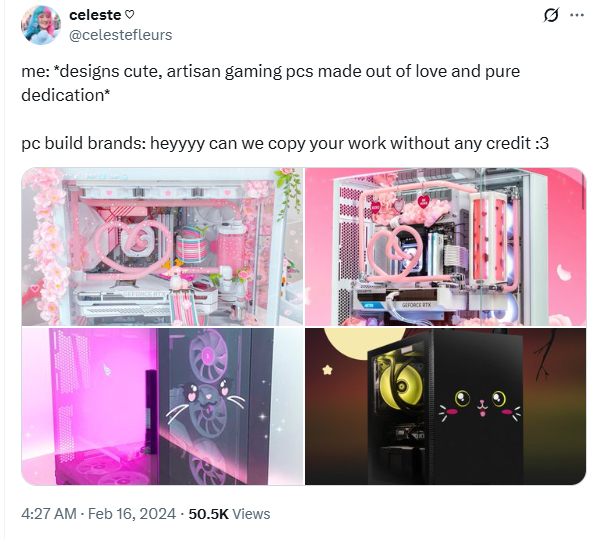This screenshot has width=601, height=539.
Task: Open the @celestefleurs handle link
Action: tap(120, 35)
